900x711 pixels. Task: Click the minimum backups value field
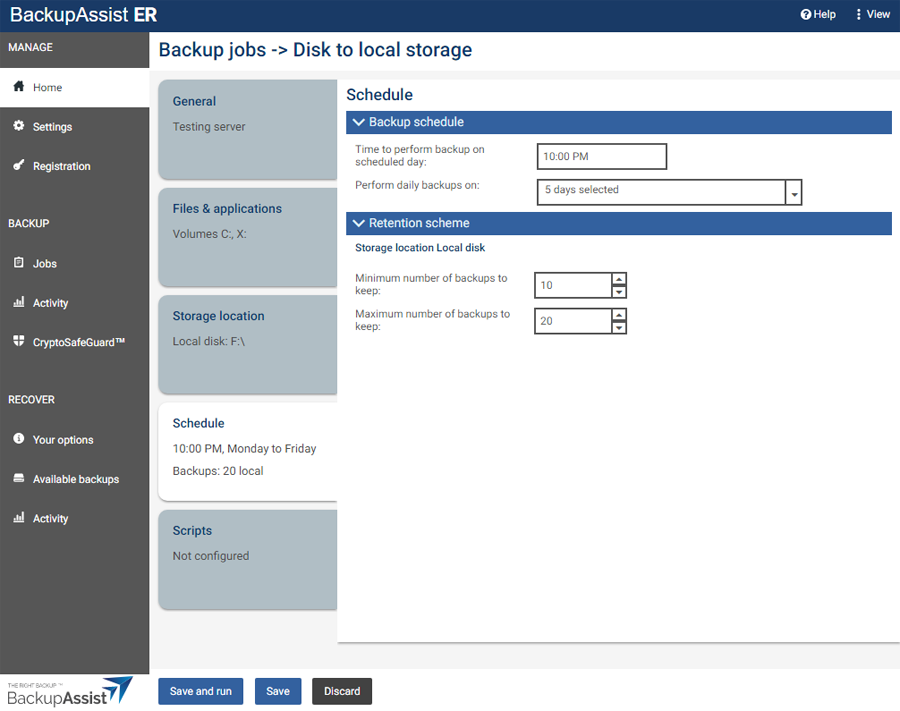[573, 285]
